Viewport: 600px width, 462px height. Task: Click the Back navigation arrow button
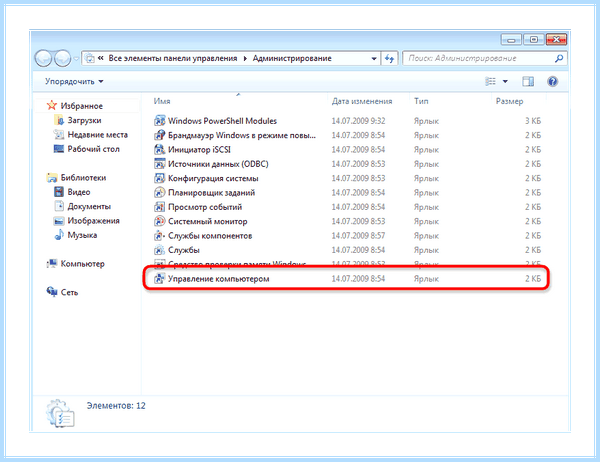[43, 59]
